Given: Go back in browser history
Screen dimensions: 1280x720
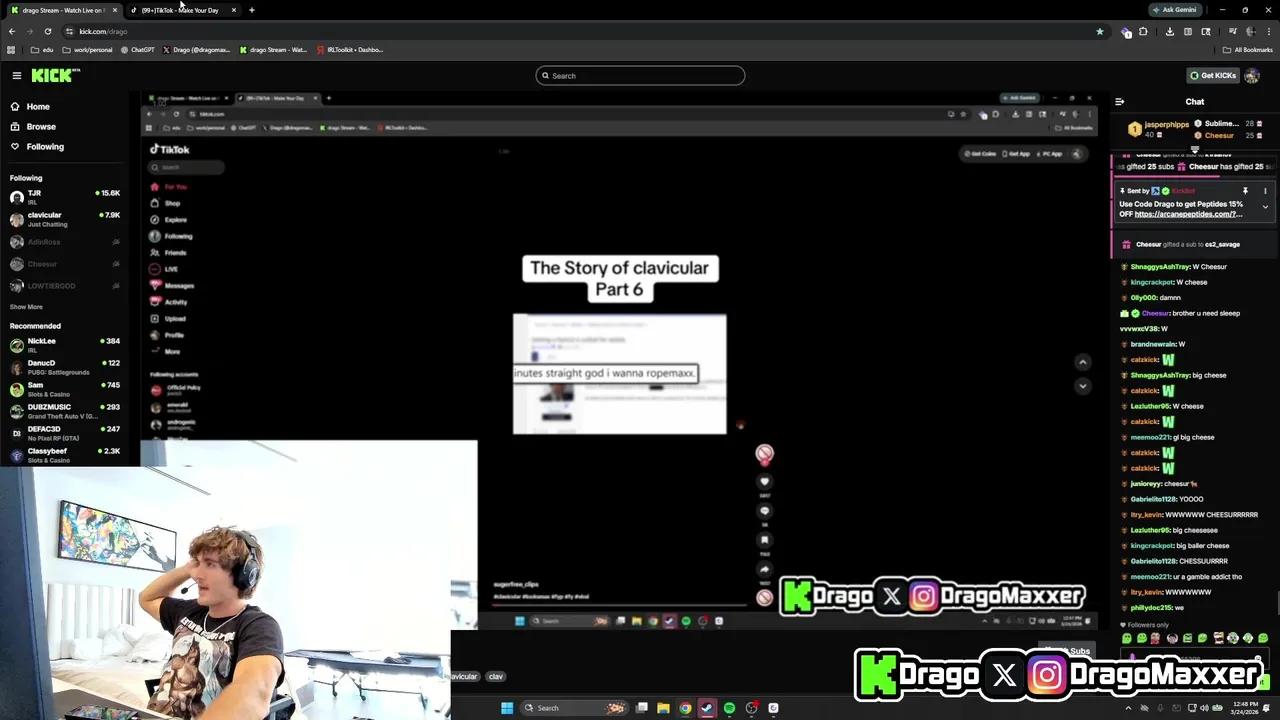Looking at the screenshot, I should [x=12, y=31].
